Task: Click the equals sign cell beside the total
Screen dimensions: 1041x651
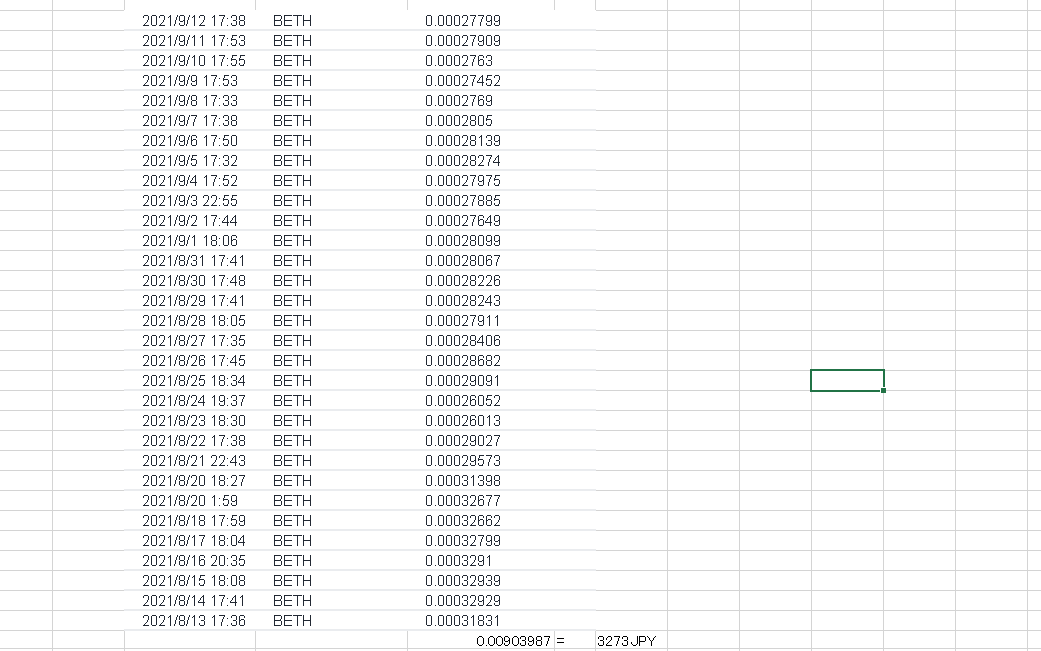Action: (561, 641)
